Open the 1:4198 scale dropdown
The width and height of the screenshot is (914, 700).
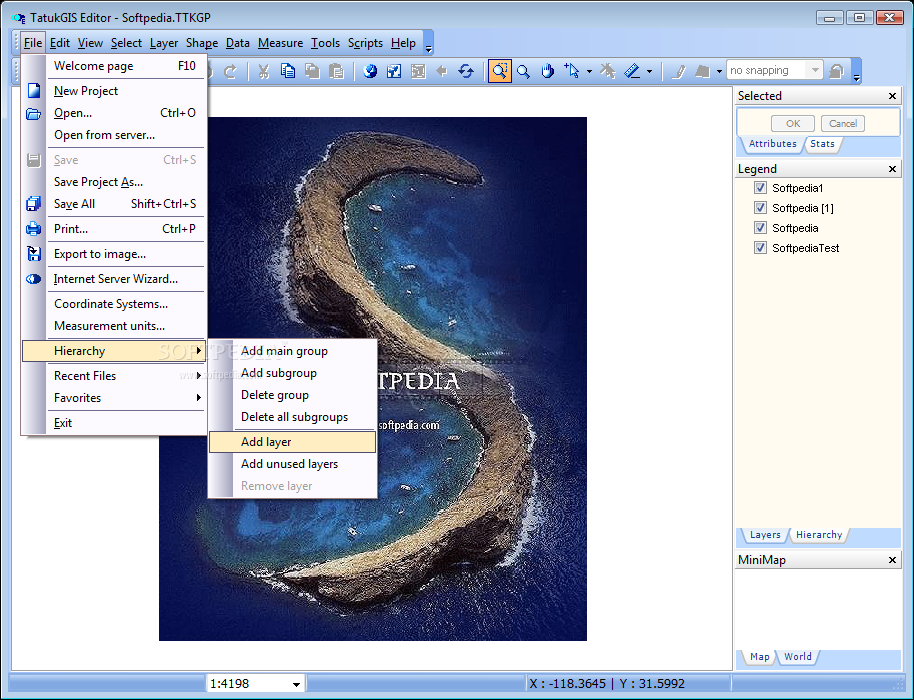pyautogui.click(x=296, y=684)
